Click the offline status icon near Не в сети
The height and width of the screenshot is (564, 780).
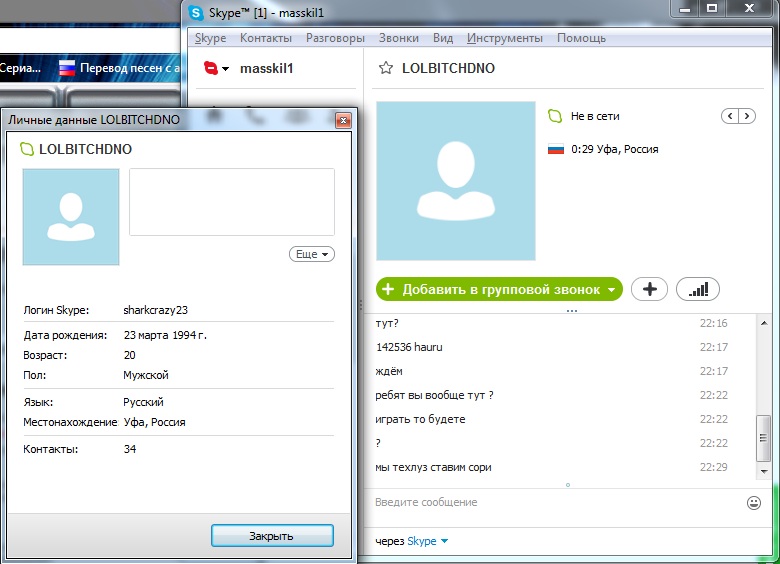tap(555, 116)
